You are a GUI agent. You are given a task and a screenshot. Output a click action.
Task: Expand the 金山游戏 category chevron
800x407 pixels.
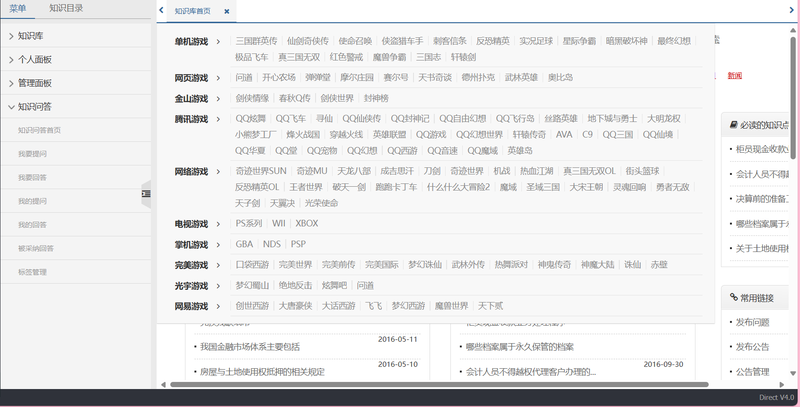[x=218, y=98]
